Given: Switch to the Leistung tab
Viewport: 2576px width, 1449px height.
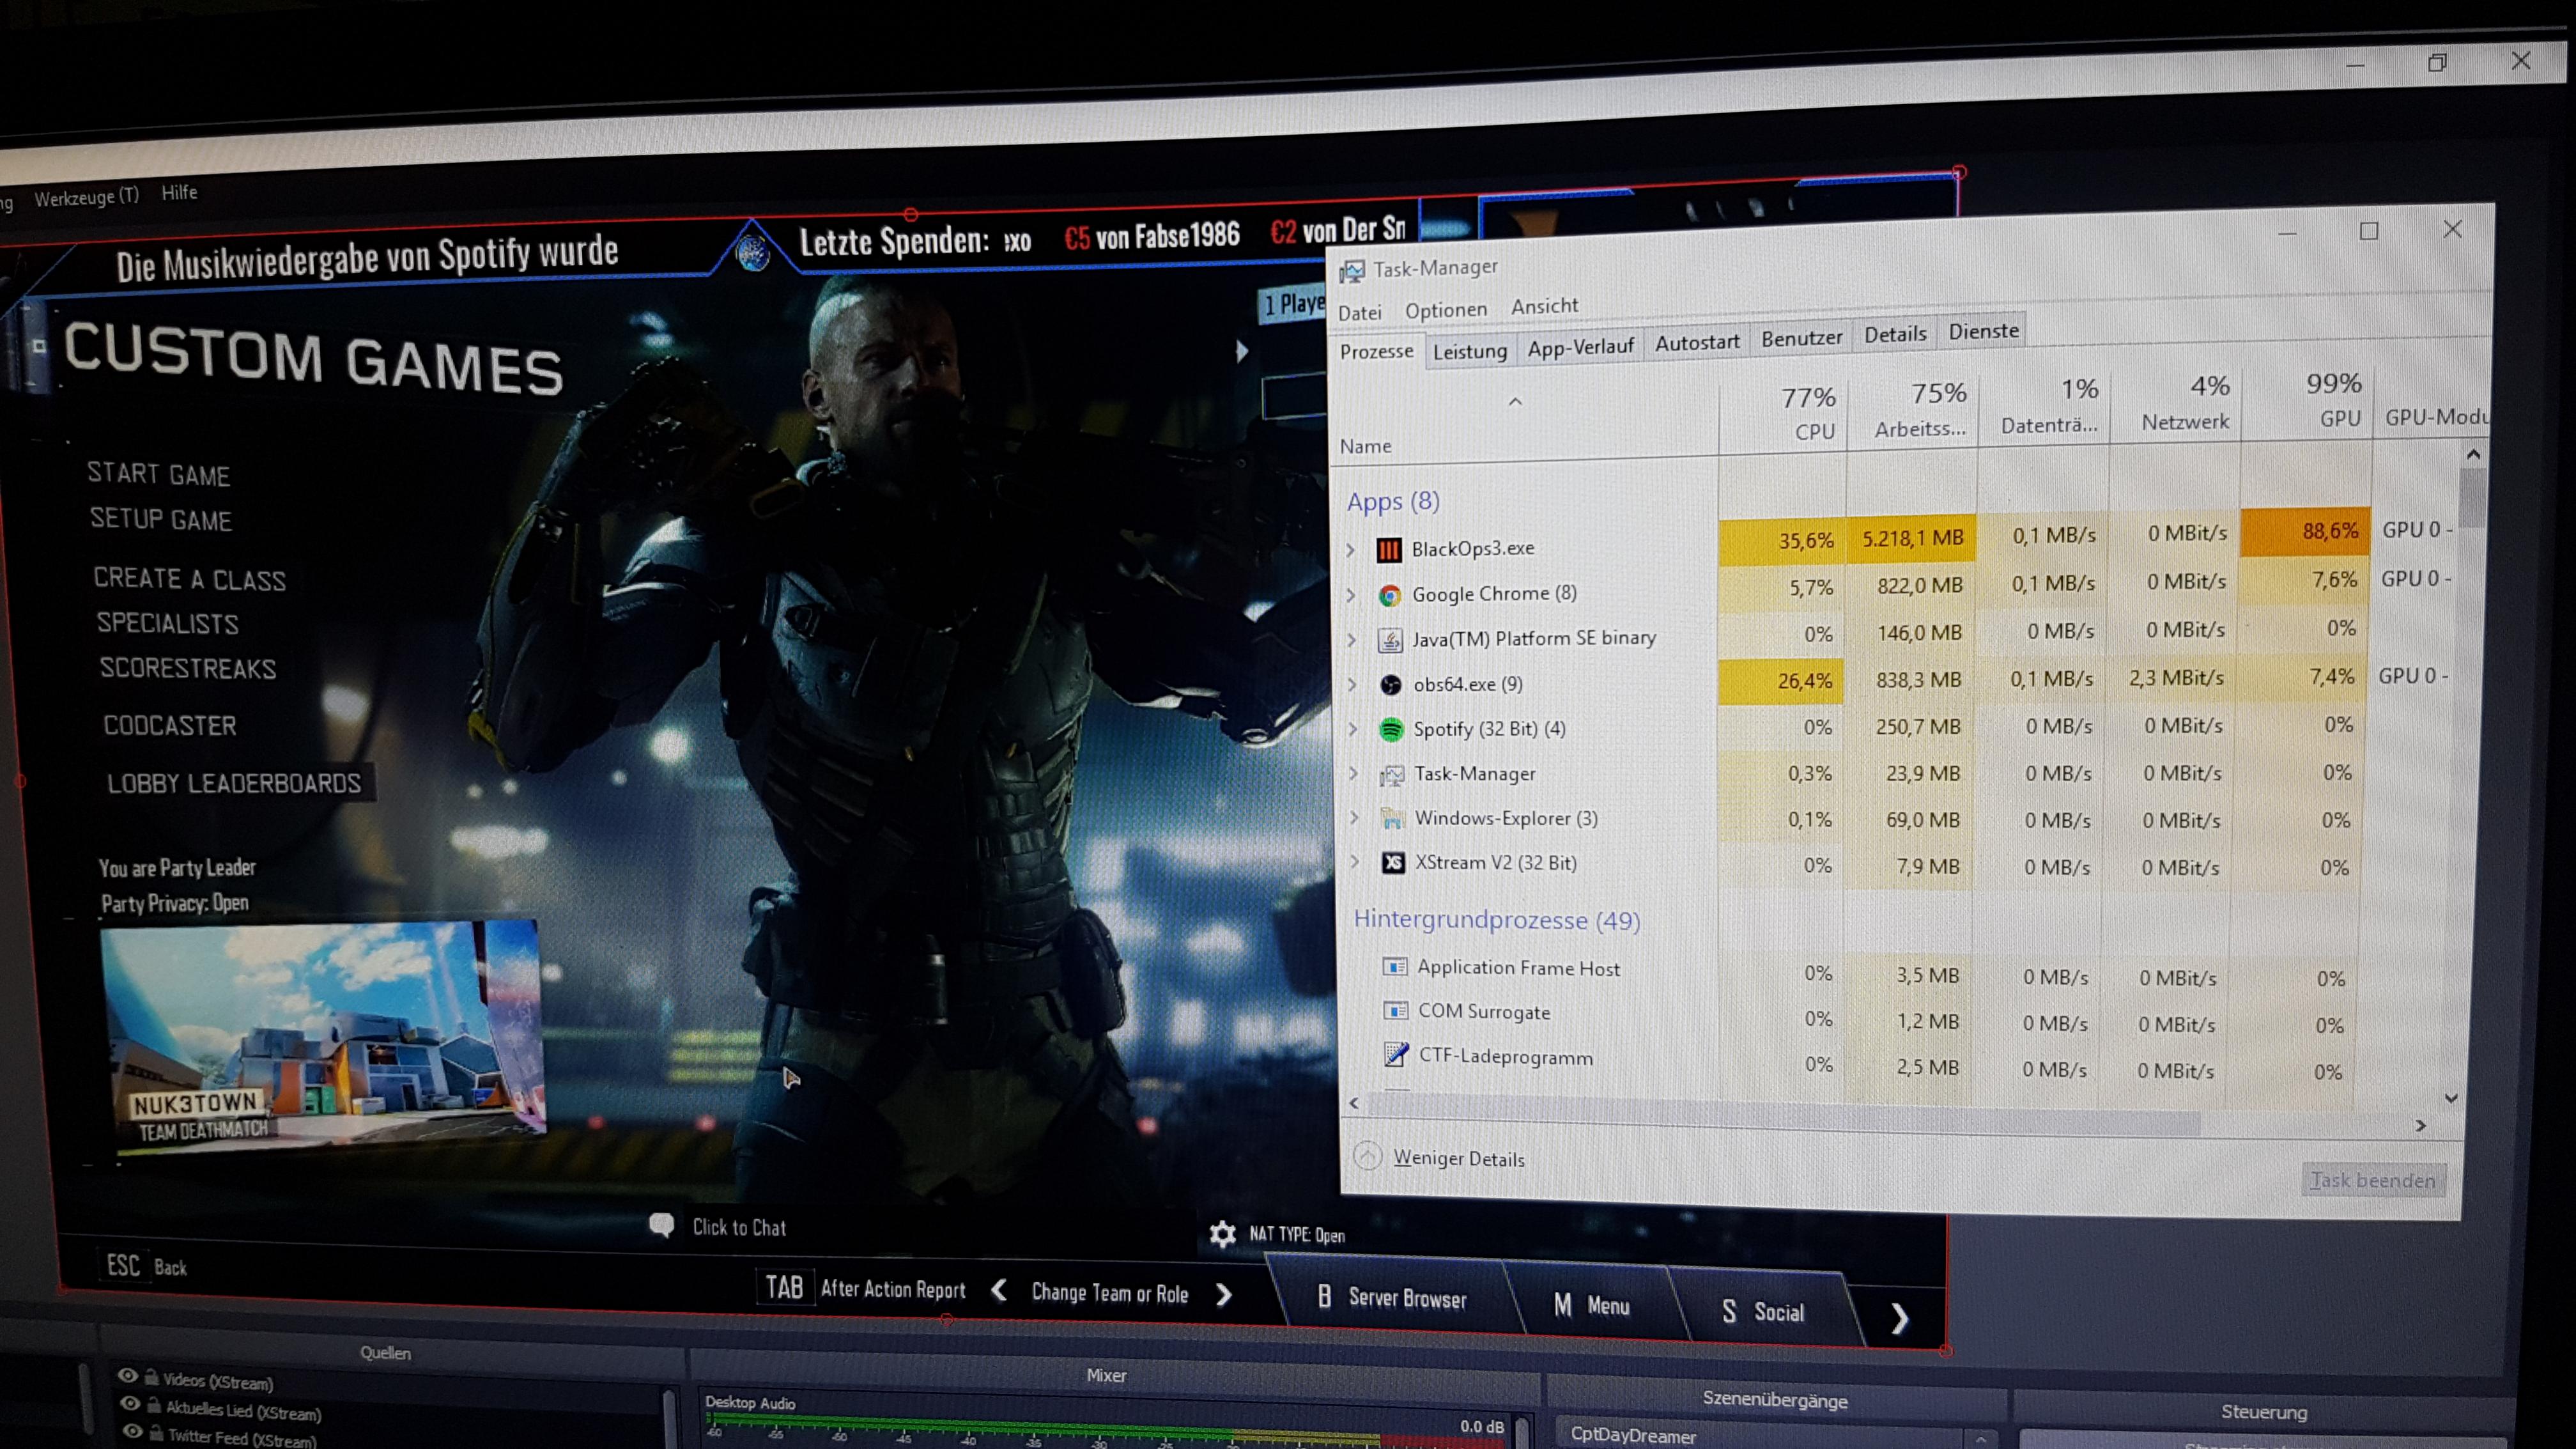Looking at the screenshot, I should coord(1469,351).
